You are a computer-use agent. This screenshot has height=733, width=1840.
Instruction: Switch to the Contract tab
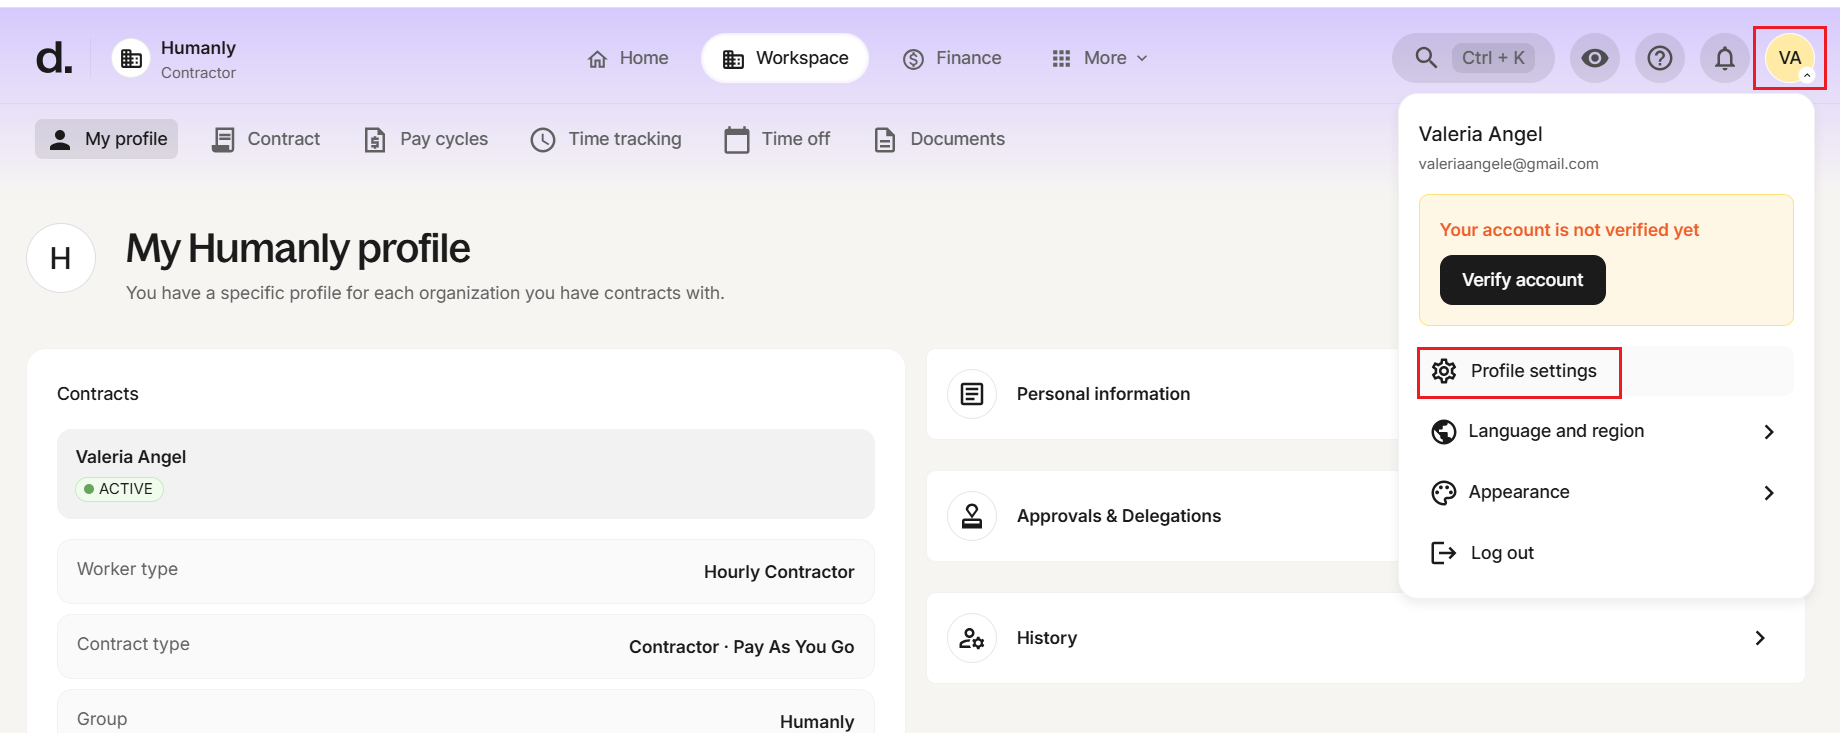click(x=266, y=139)
